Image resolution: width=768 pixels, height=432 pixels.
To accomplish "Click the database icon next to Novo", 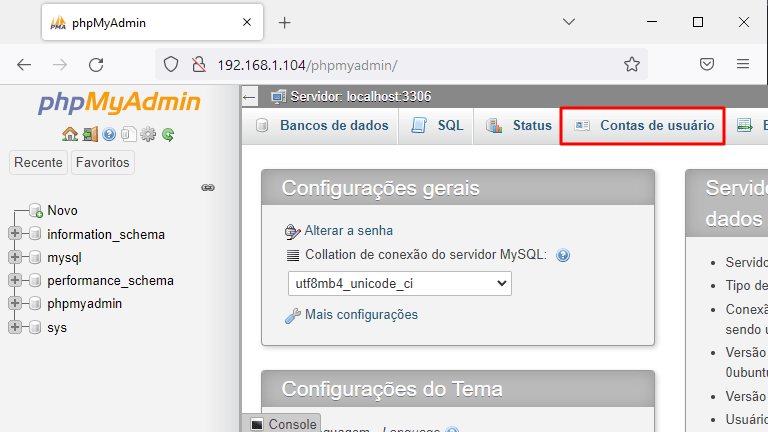I will point(36,211).
